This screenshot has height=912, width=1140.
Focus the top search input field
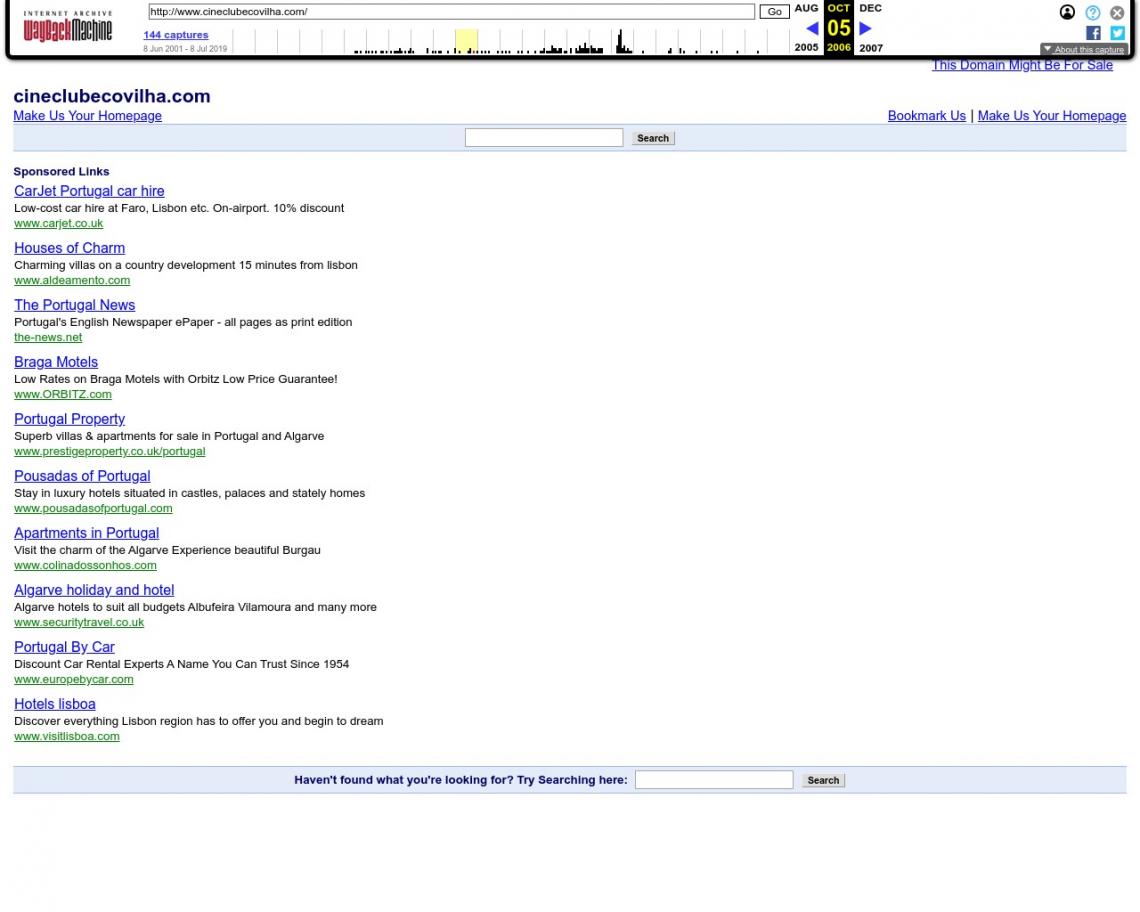coord(544,137)
